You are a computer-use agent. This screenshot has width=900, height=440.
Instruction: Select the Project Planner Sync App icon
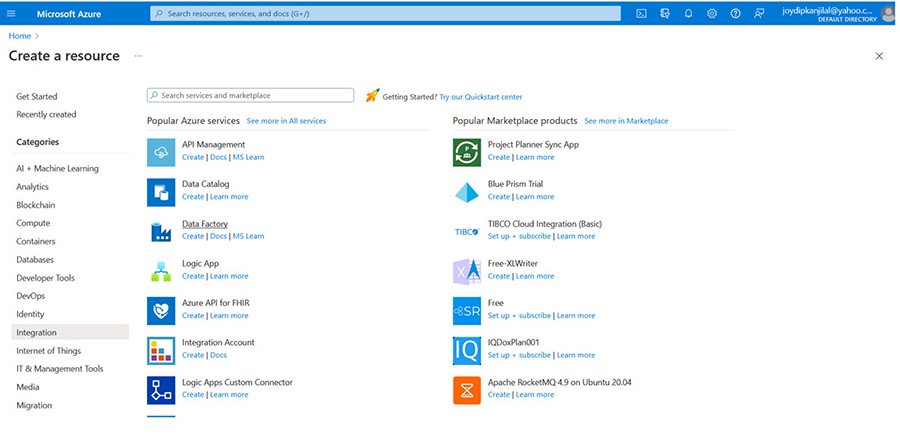(x=467, y=151)
